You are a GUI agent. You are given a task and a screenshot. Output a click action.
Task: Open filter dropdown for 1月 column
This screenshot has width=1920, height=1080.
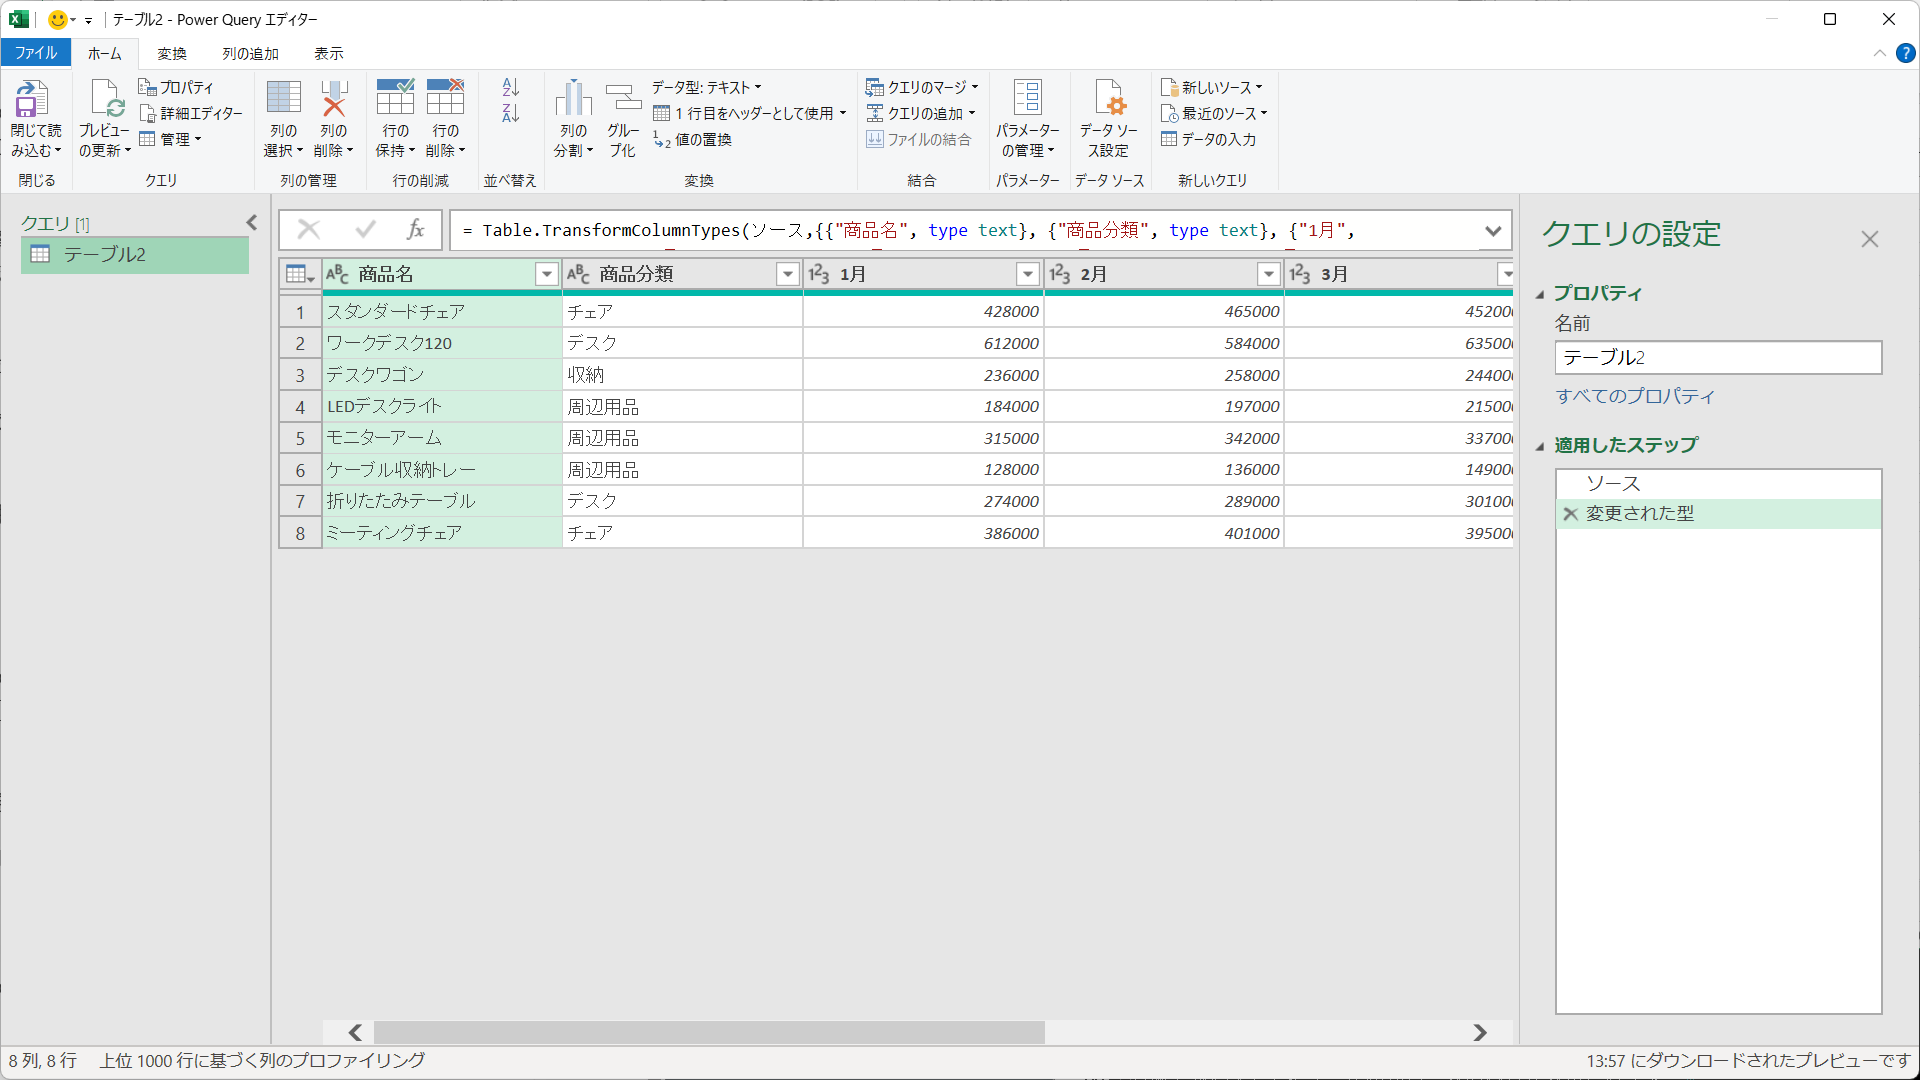pos(1028,274)
